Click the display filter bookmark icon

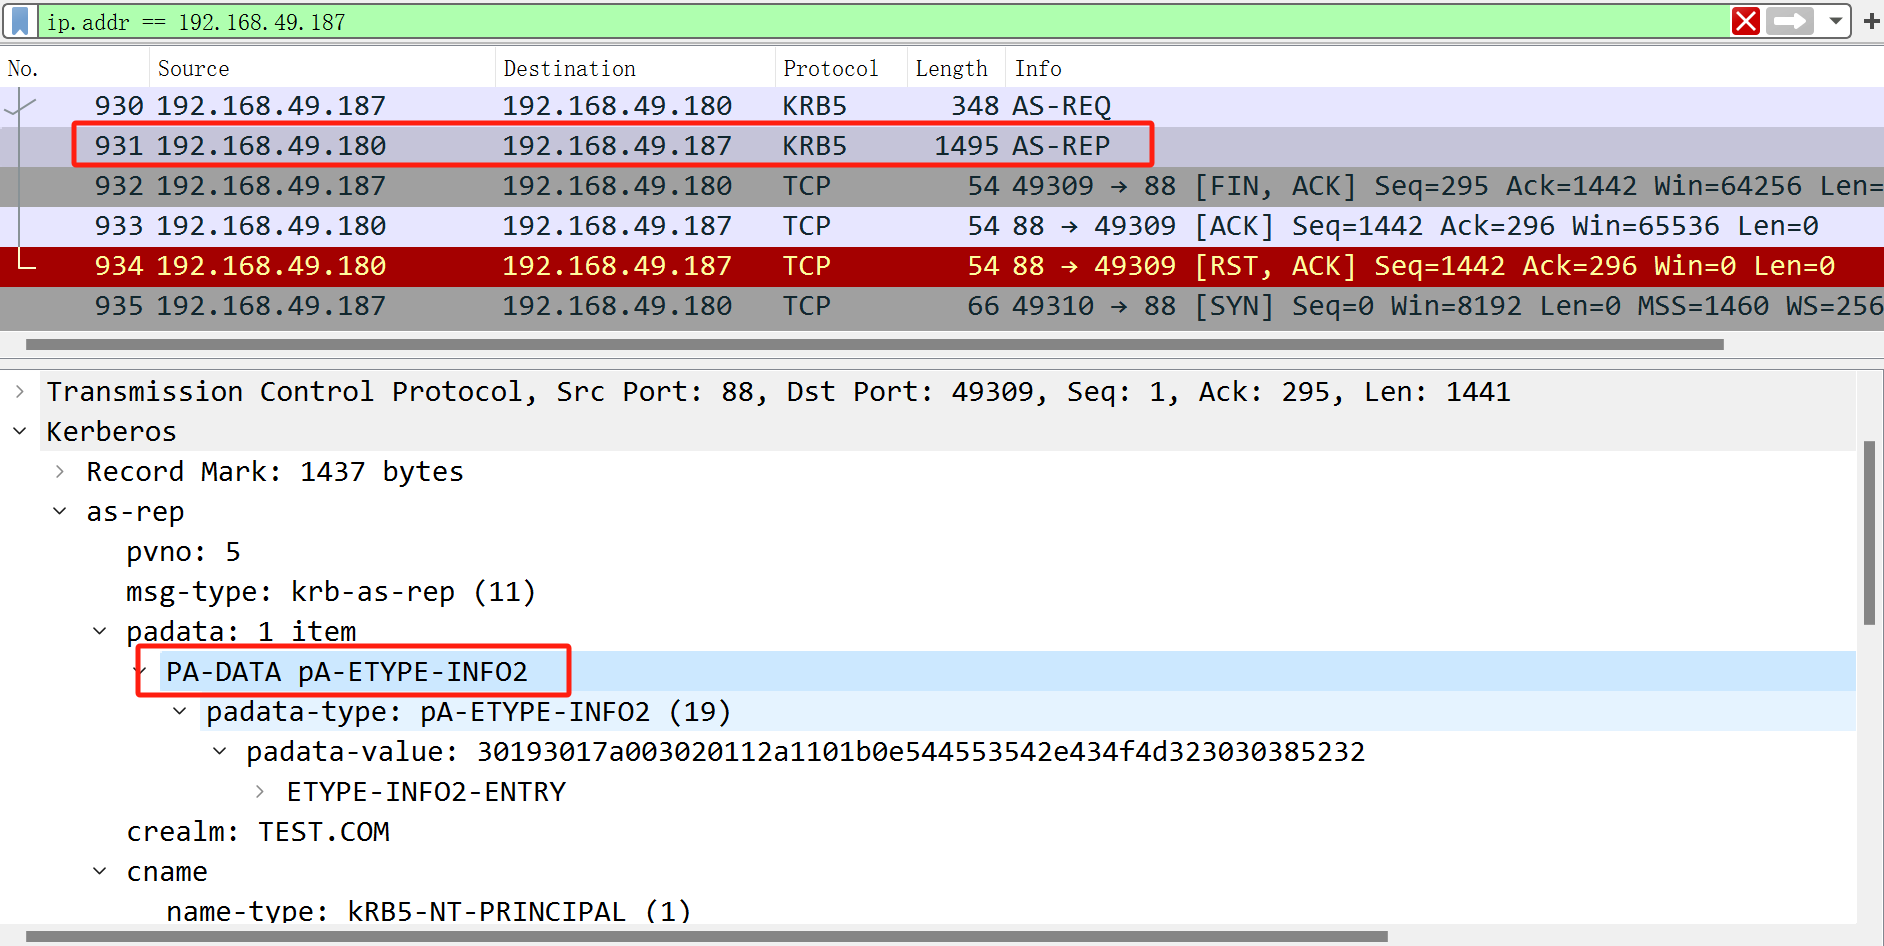(20, 21)
